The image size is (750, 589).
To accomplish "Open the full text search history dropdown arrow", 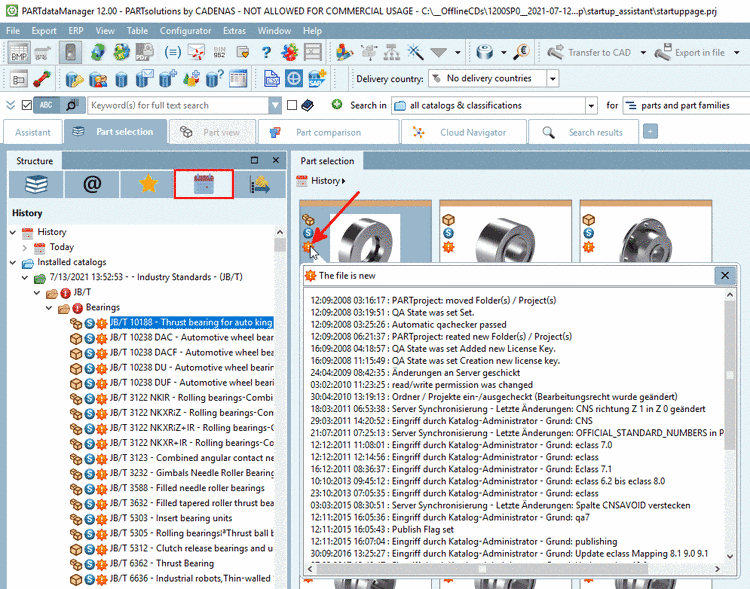I will [275, 105].
